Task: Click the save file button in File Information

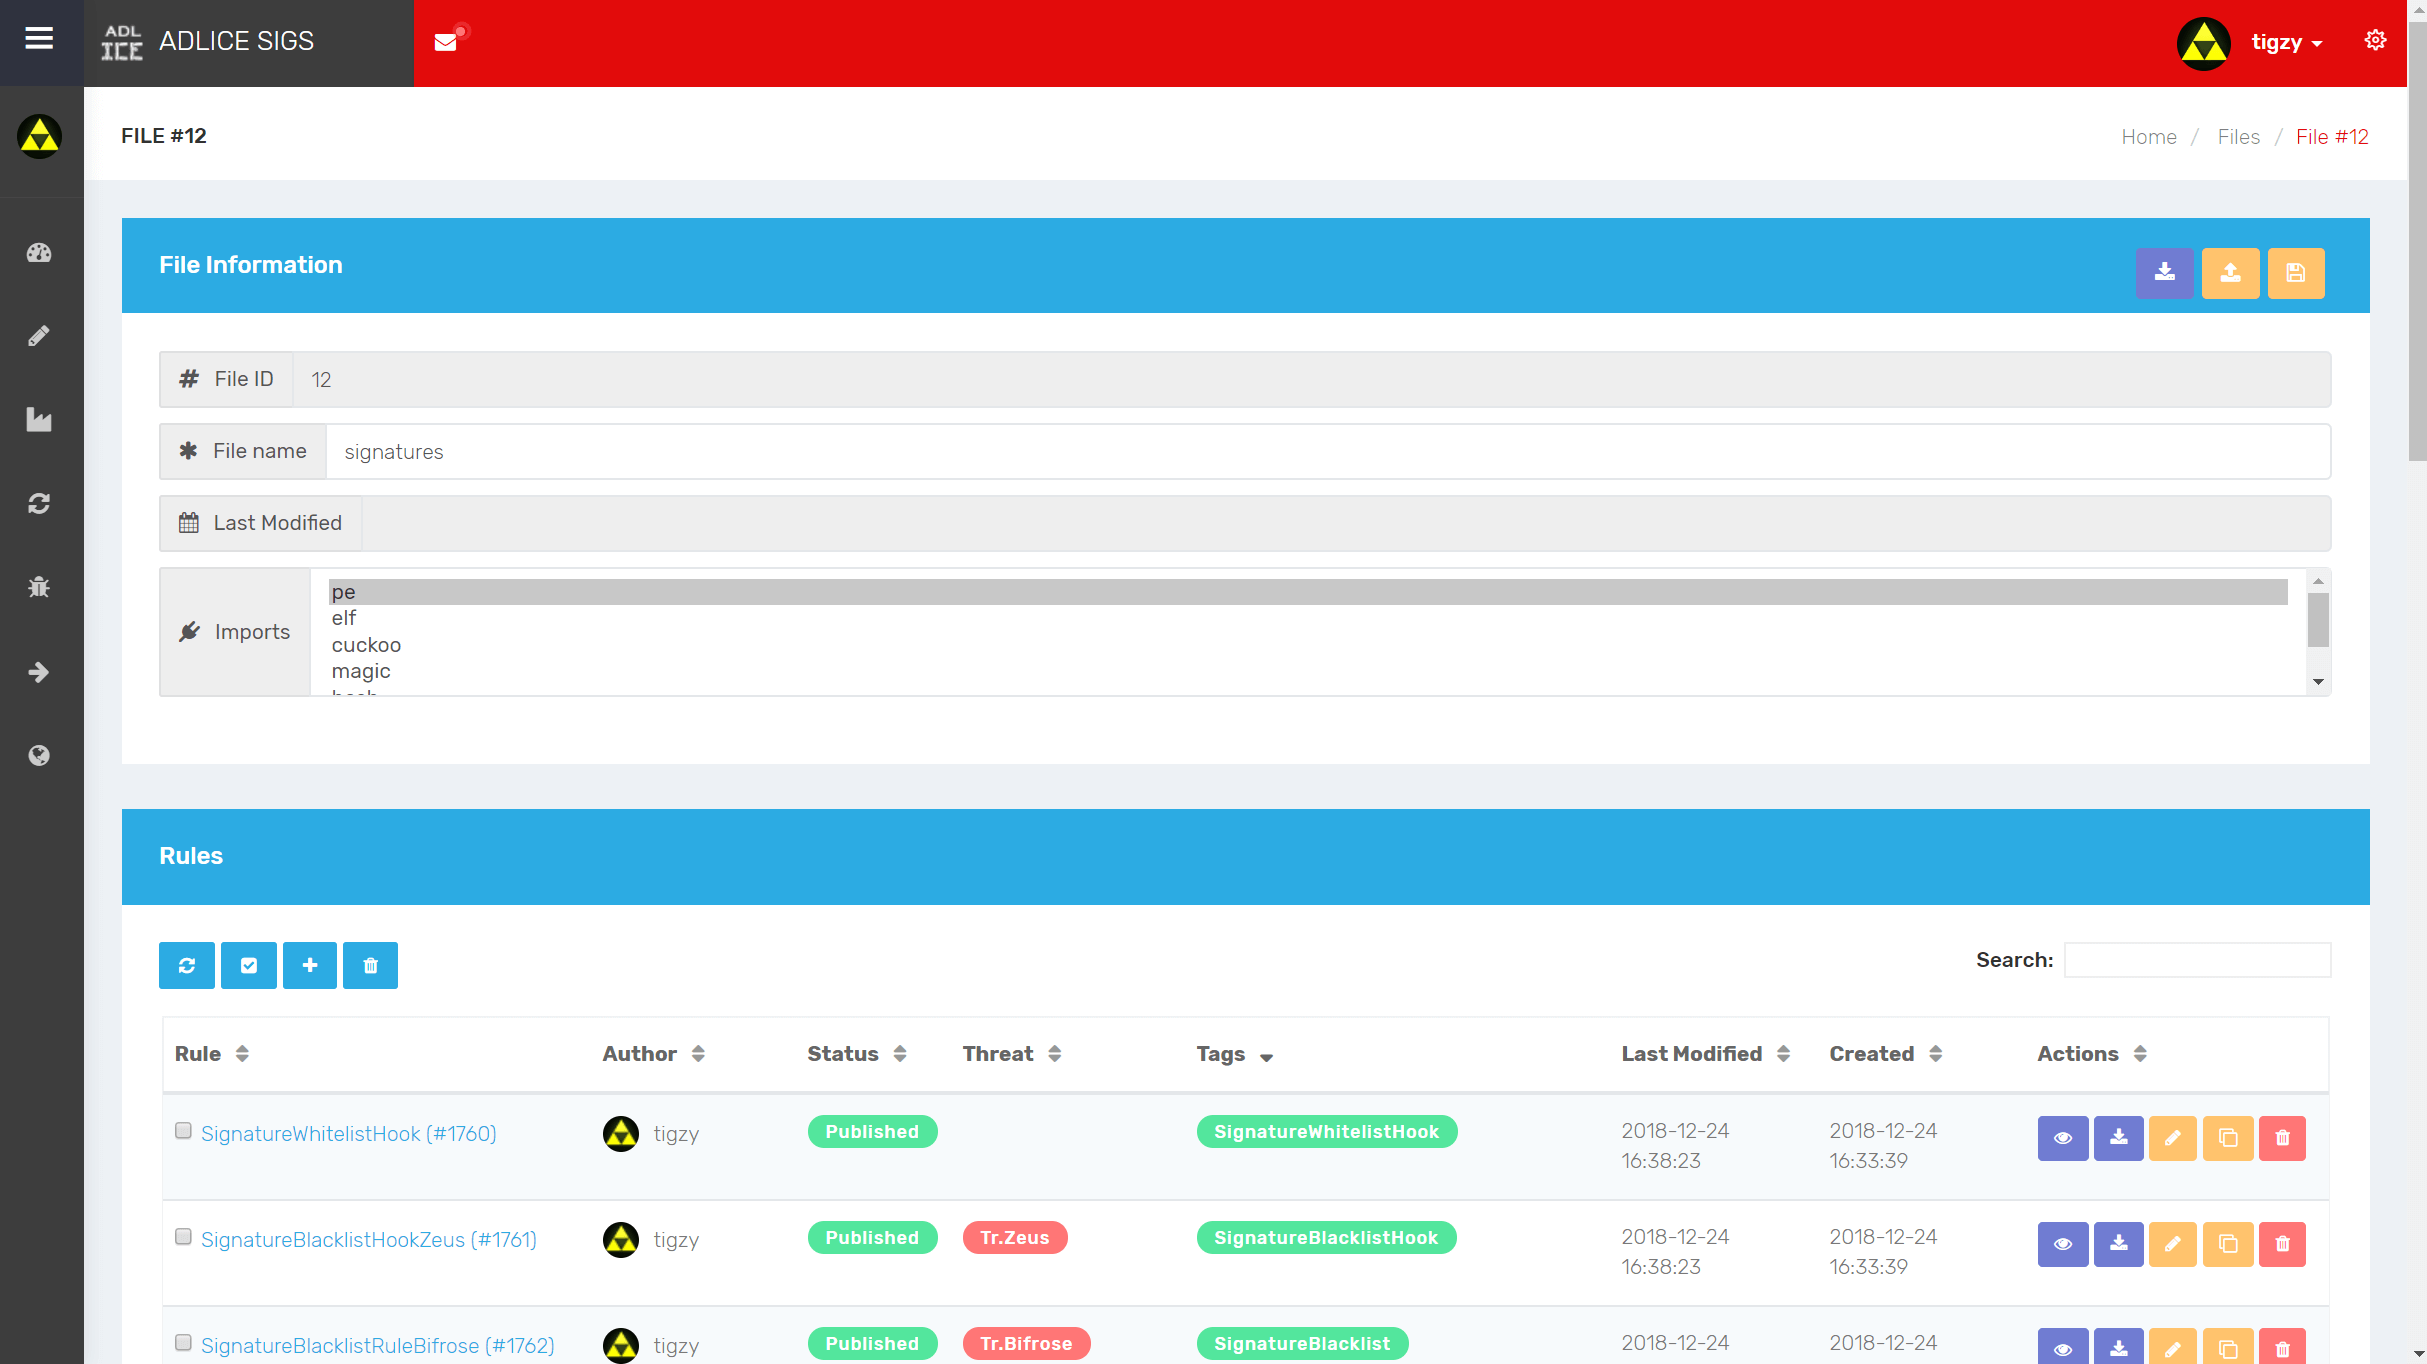Action: tap(2295, 273)
